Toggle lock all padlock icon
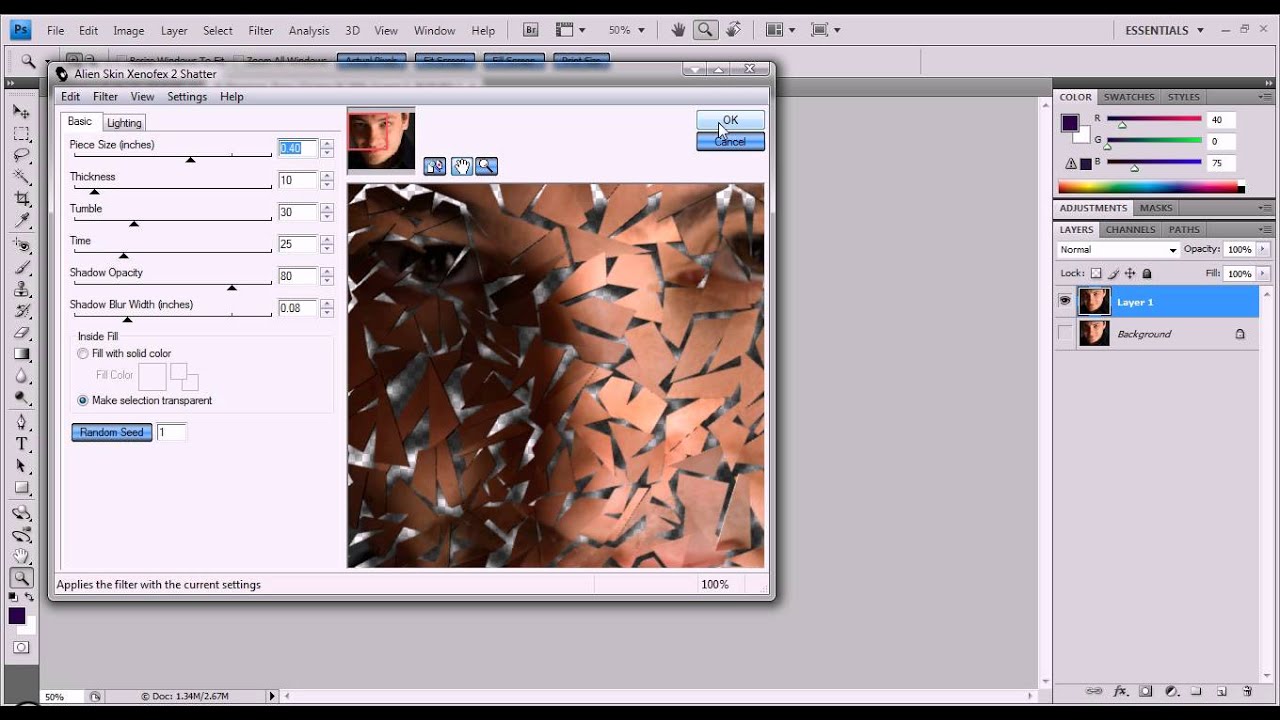The height and width of the screenshot is (720, 1280). tap(1147, 273)
